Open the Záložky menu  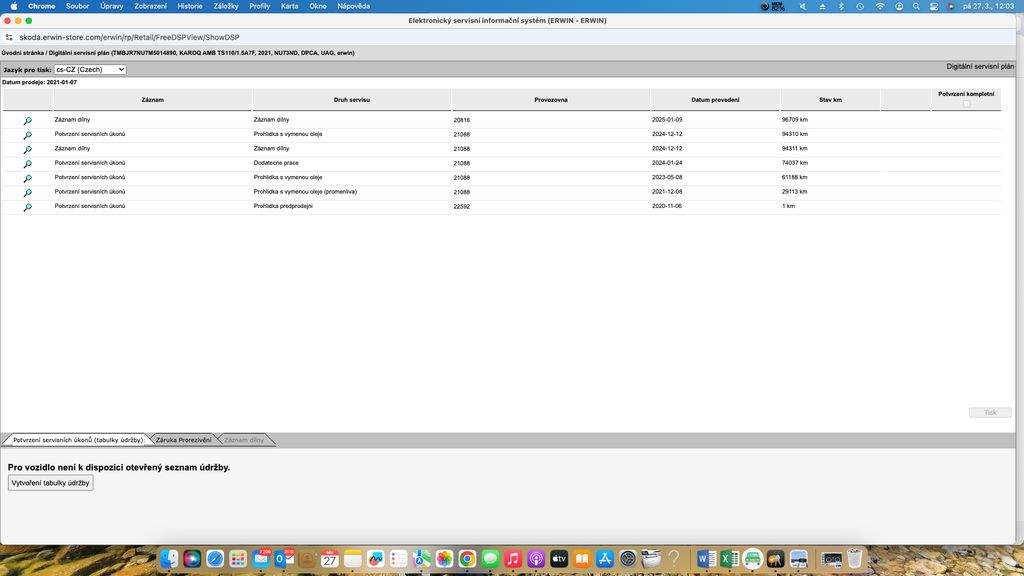click(226, 6)
